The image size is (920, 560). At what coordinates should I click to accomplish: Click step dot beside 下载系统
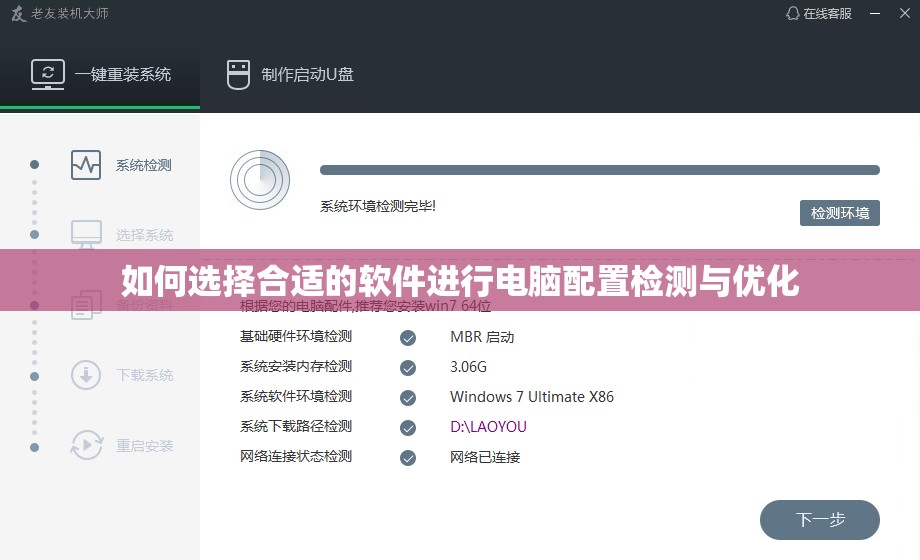point(35,376)
